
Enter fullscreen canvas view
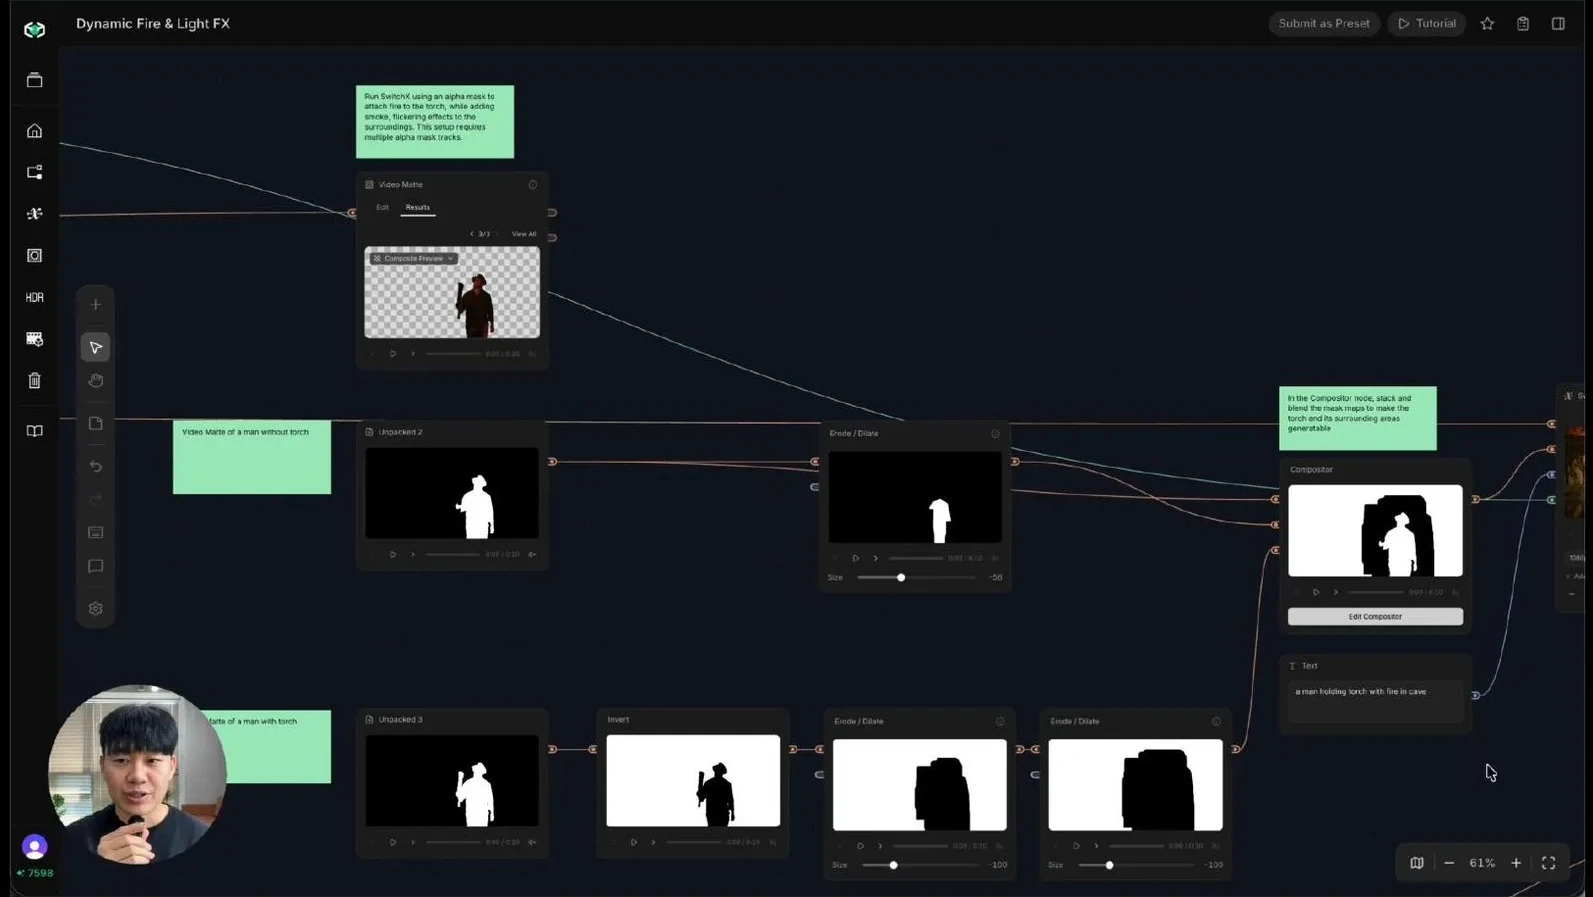tap(1548, 863)
